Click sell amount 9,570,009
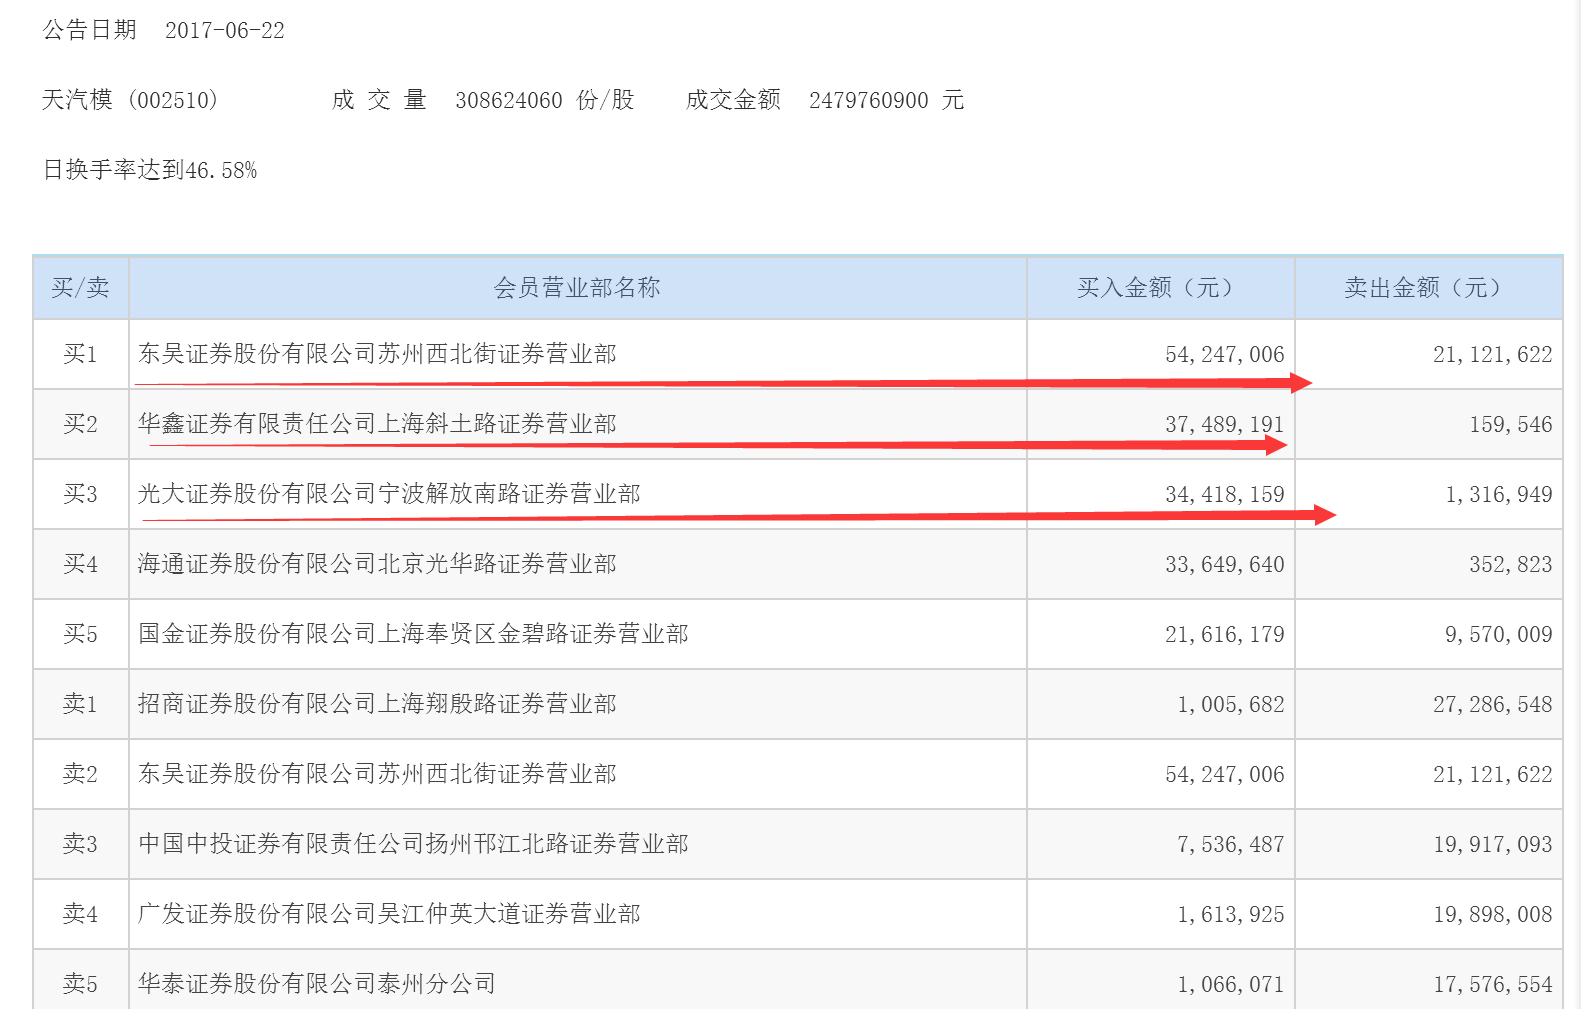The width and height of the screenshot is (1581, 1009). tap(1499, 634)
